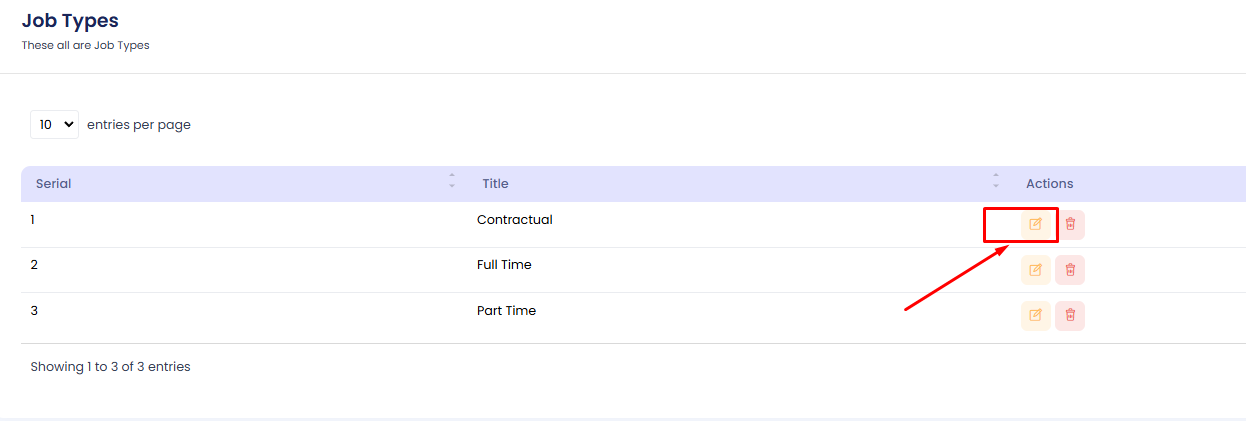This screenshot has width=1246, height=421.
Task: Click serial number 3 in the table
Action: (34, 311)
